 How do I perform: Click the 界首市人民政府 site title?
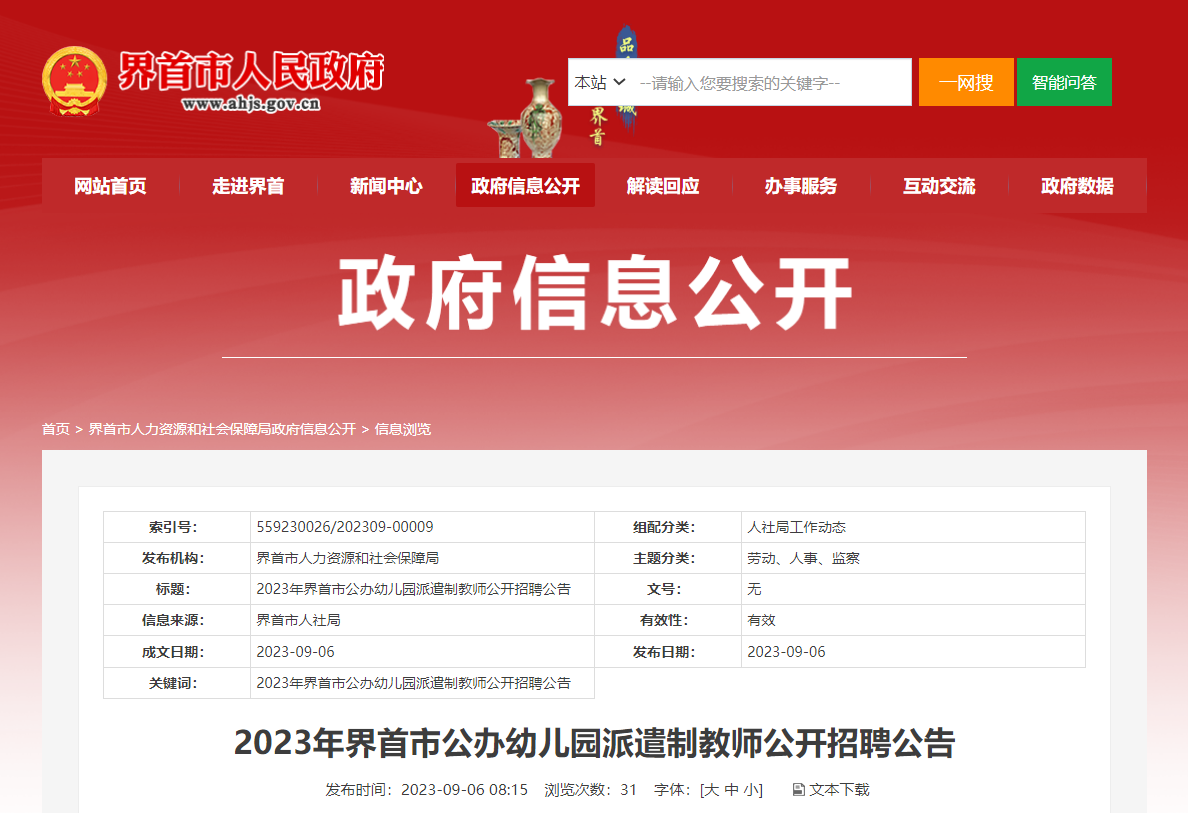[251, 71]
